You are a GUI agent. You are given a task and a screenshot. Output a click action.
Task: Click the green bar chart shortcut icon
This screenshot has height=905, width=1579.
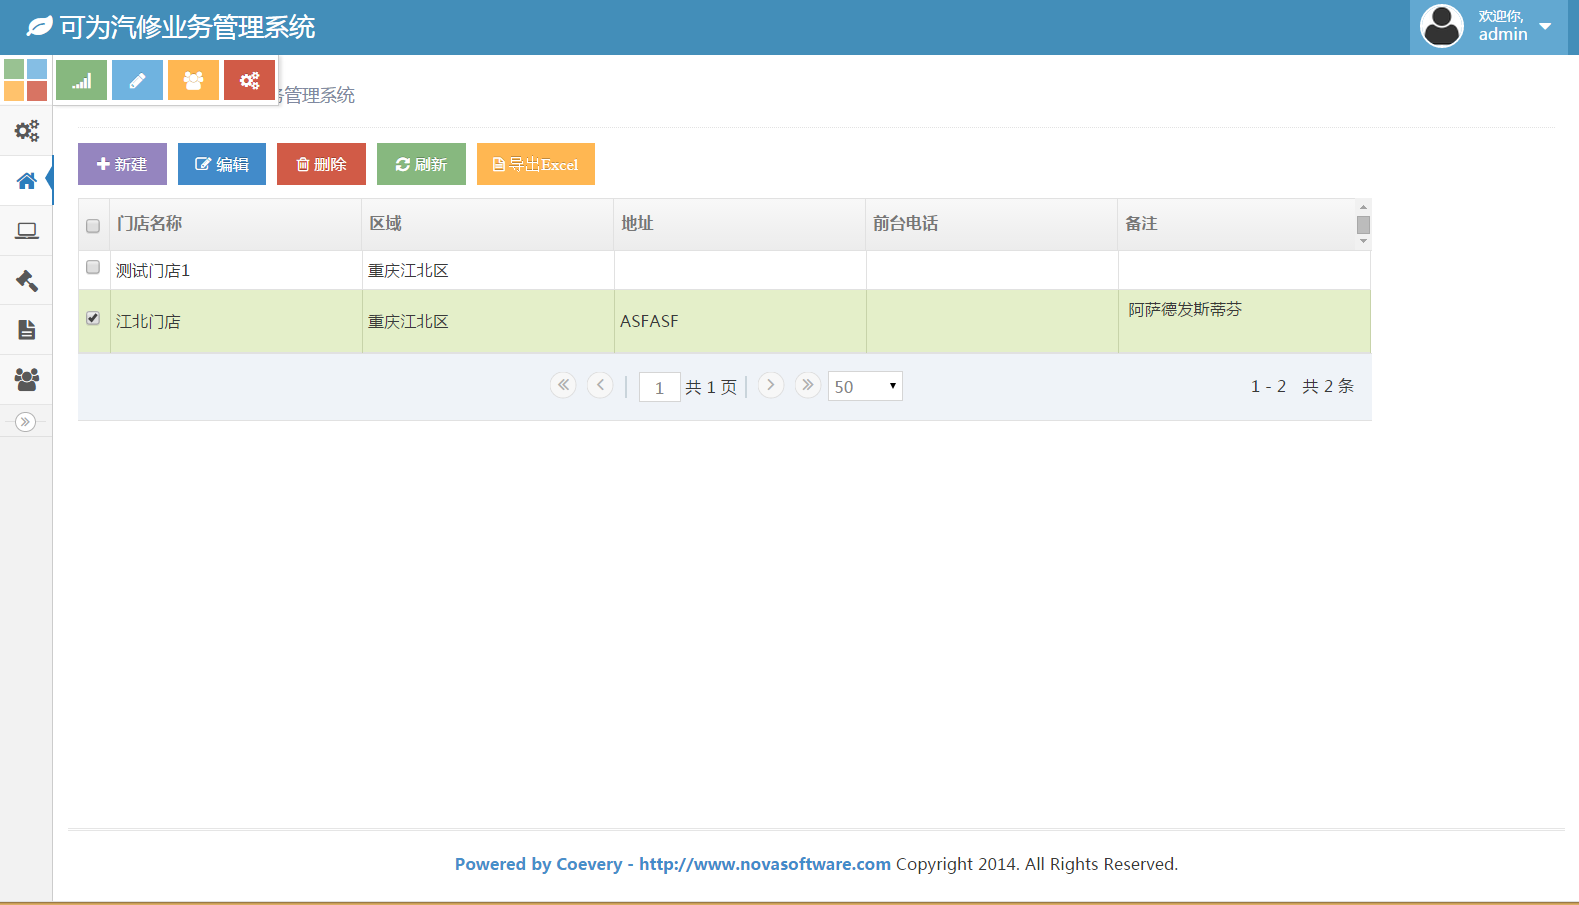click(x=81, y=80)
